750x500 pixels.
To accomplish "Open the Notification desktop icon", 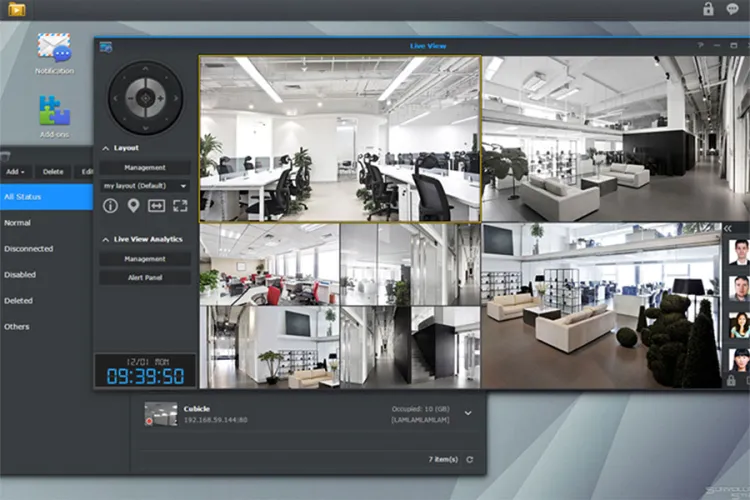I will point(54,50).
